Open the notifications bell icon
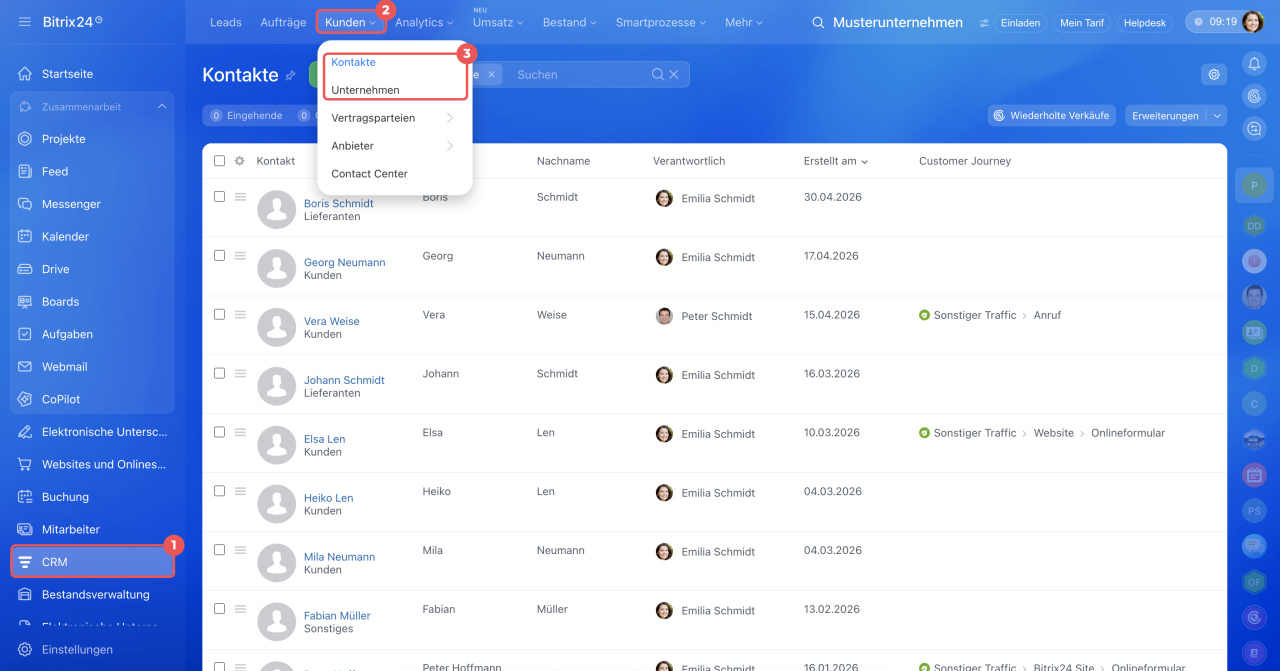Viewport: 1280px width, 671px height. 1254,64
